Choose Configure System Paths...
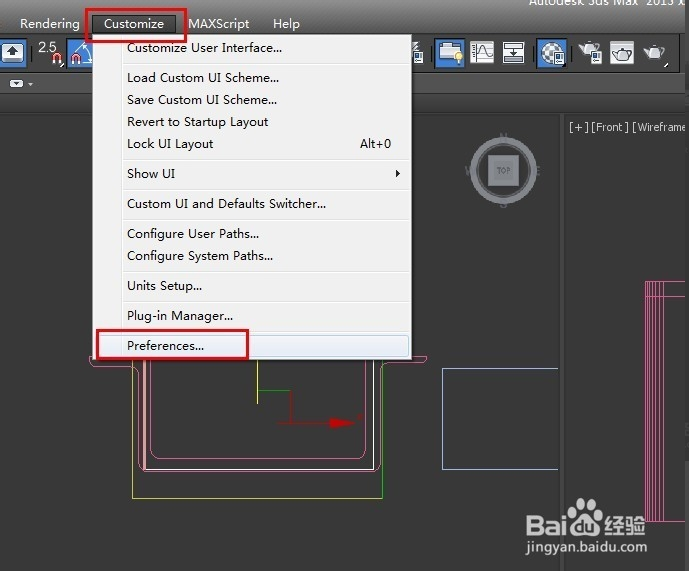Viewport: 689px width, 571px height. tap(252, 255)
